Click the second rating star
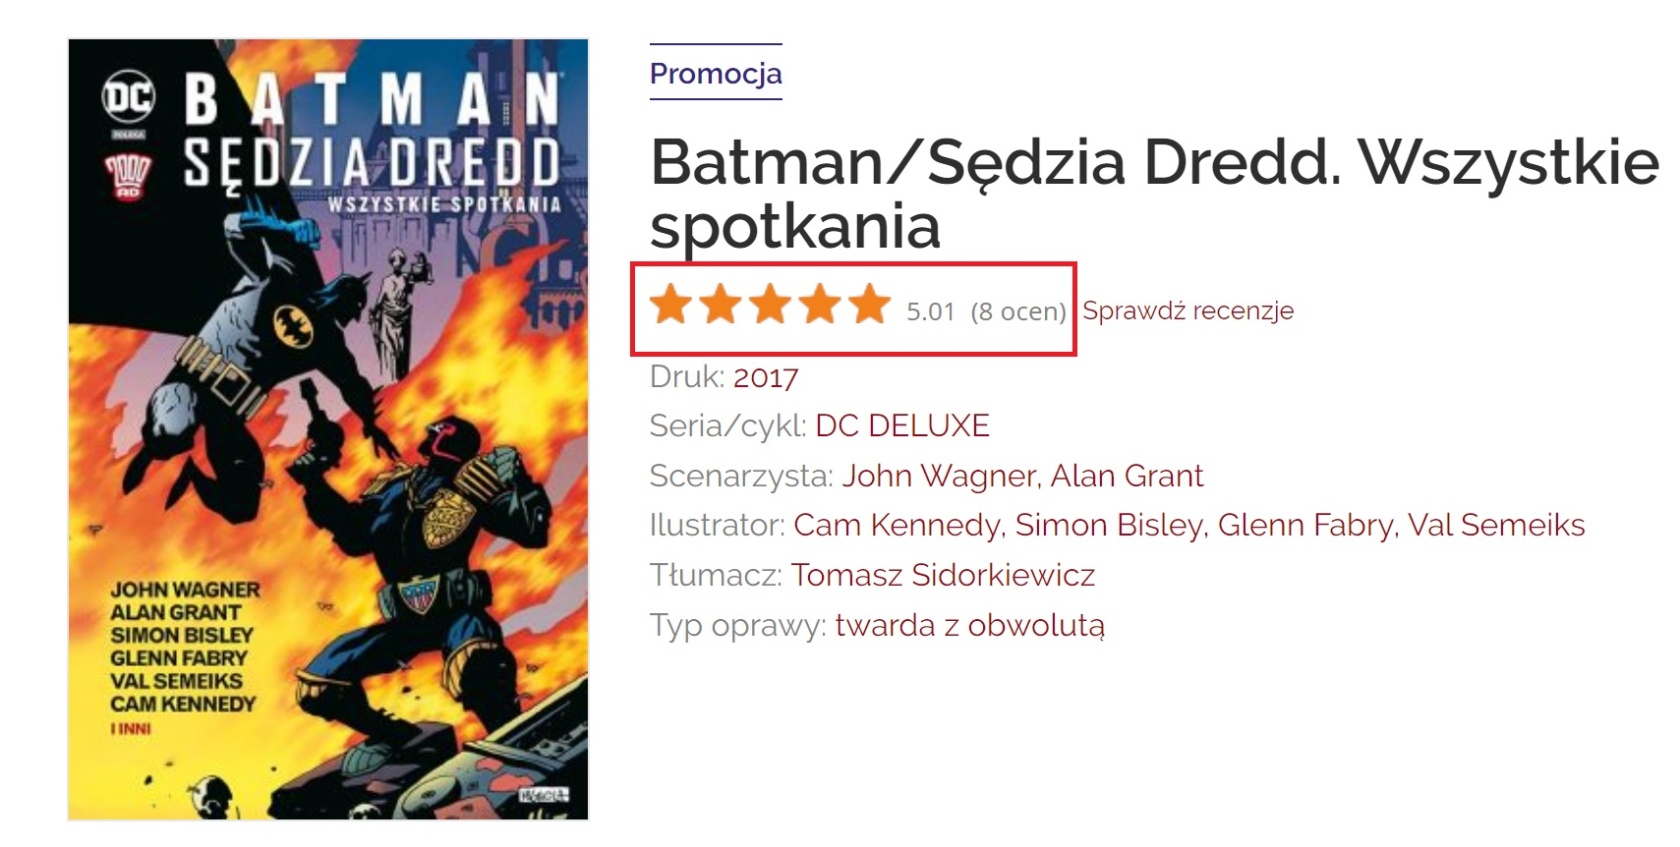The width and height of the screenshot is (1680, 847). pyautogui.click(x=720, y=305)
